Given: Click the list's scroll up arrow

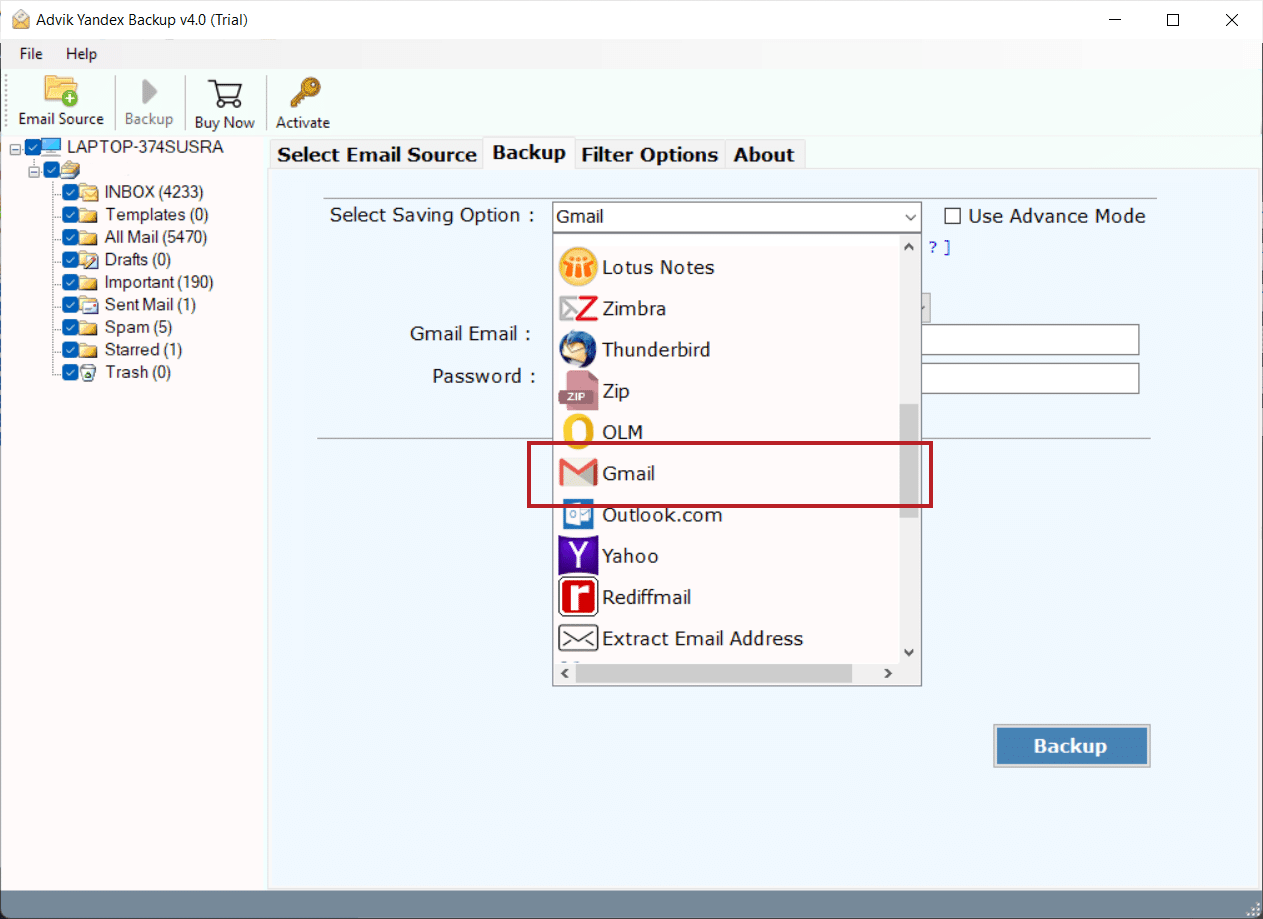Looking at the screenshot, I should [x=909, y=246].
